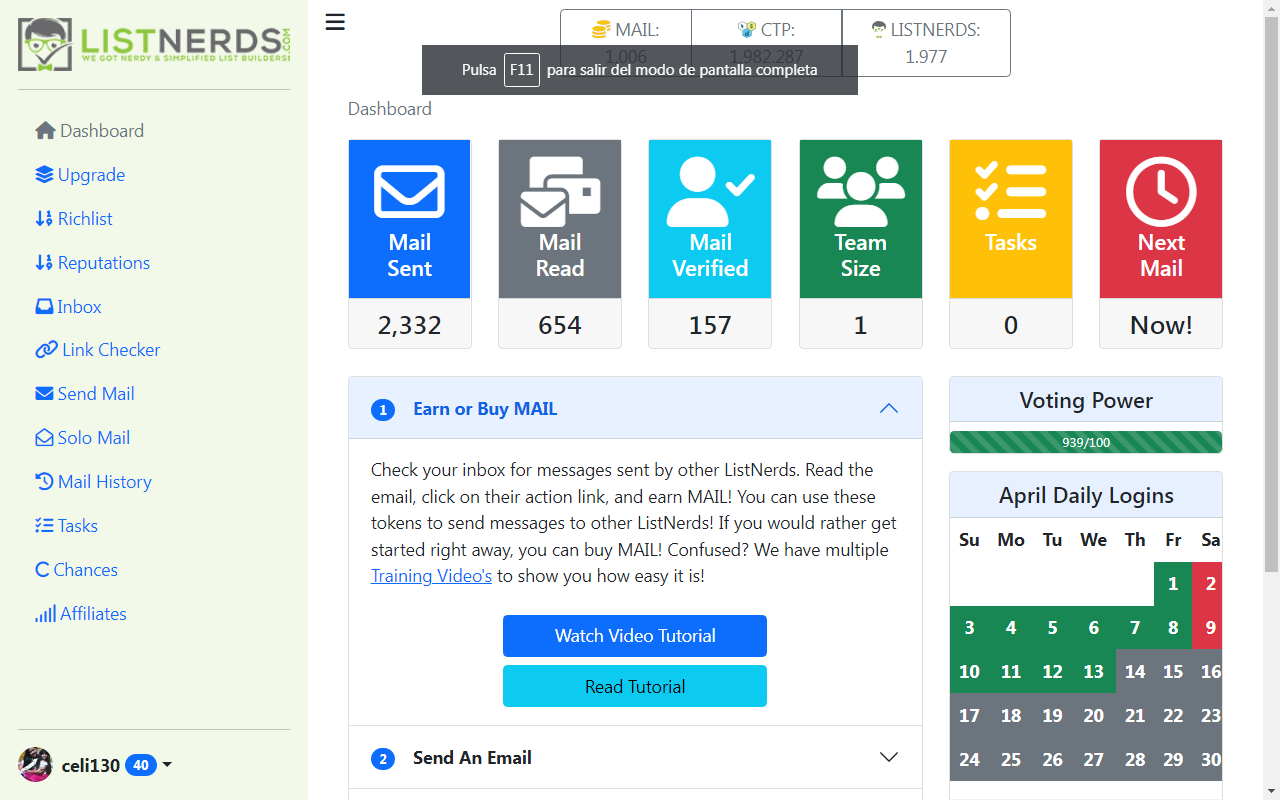Open the Training Video's link

(x=431, y=576)
